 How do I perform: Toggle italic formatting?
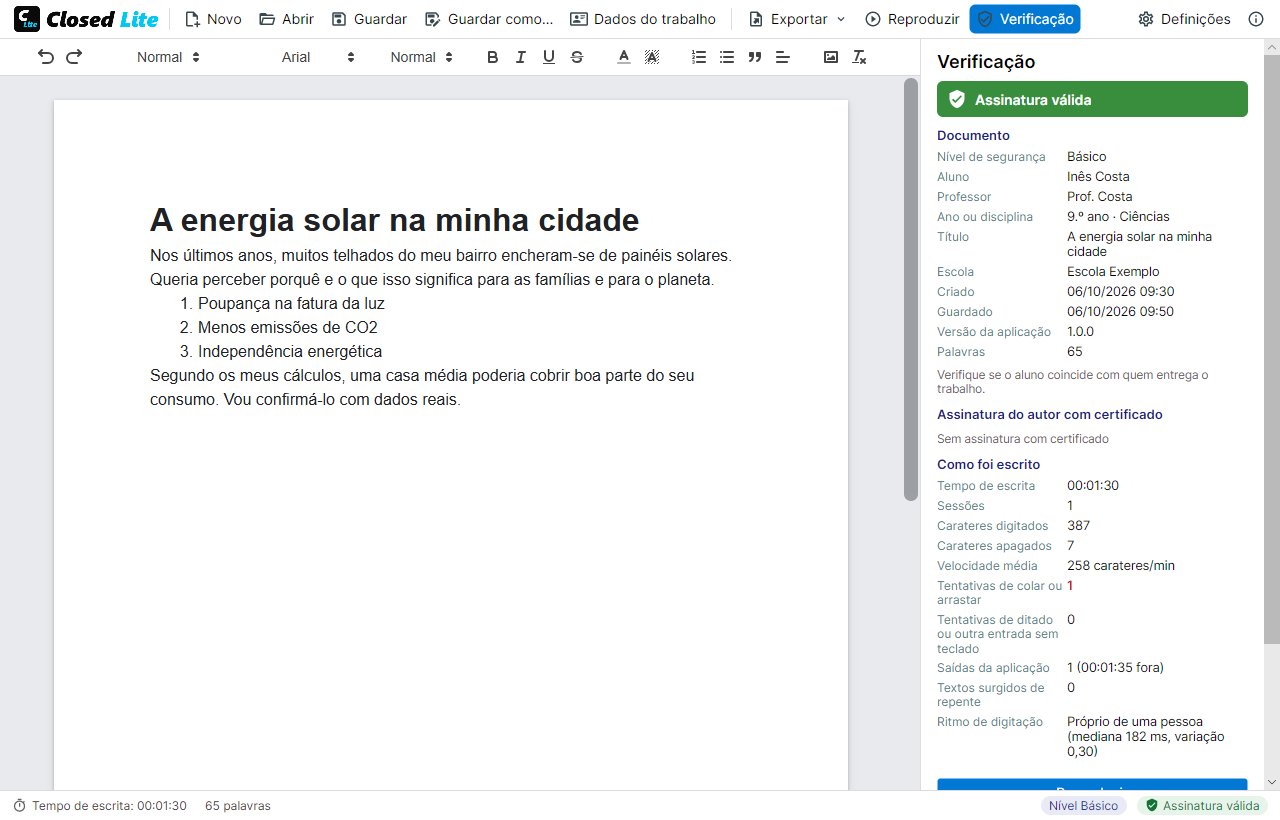520,57
